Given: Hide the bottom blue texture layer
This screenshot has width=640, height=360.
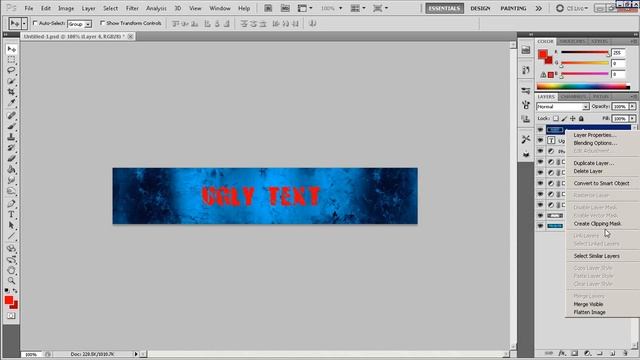Looking at the screenshot, I should coord(540,226).
